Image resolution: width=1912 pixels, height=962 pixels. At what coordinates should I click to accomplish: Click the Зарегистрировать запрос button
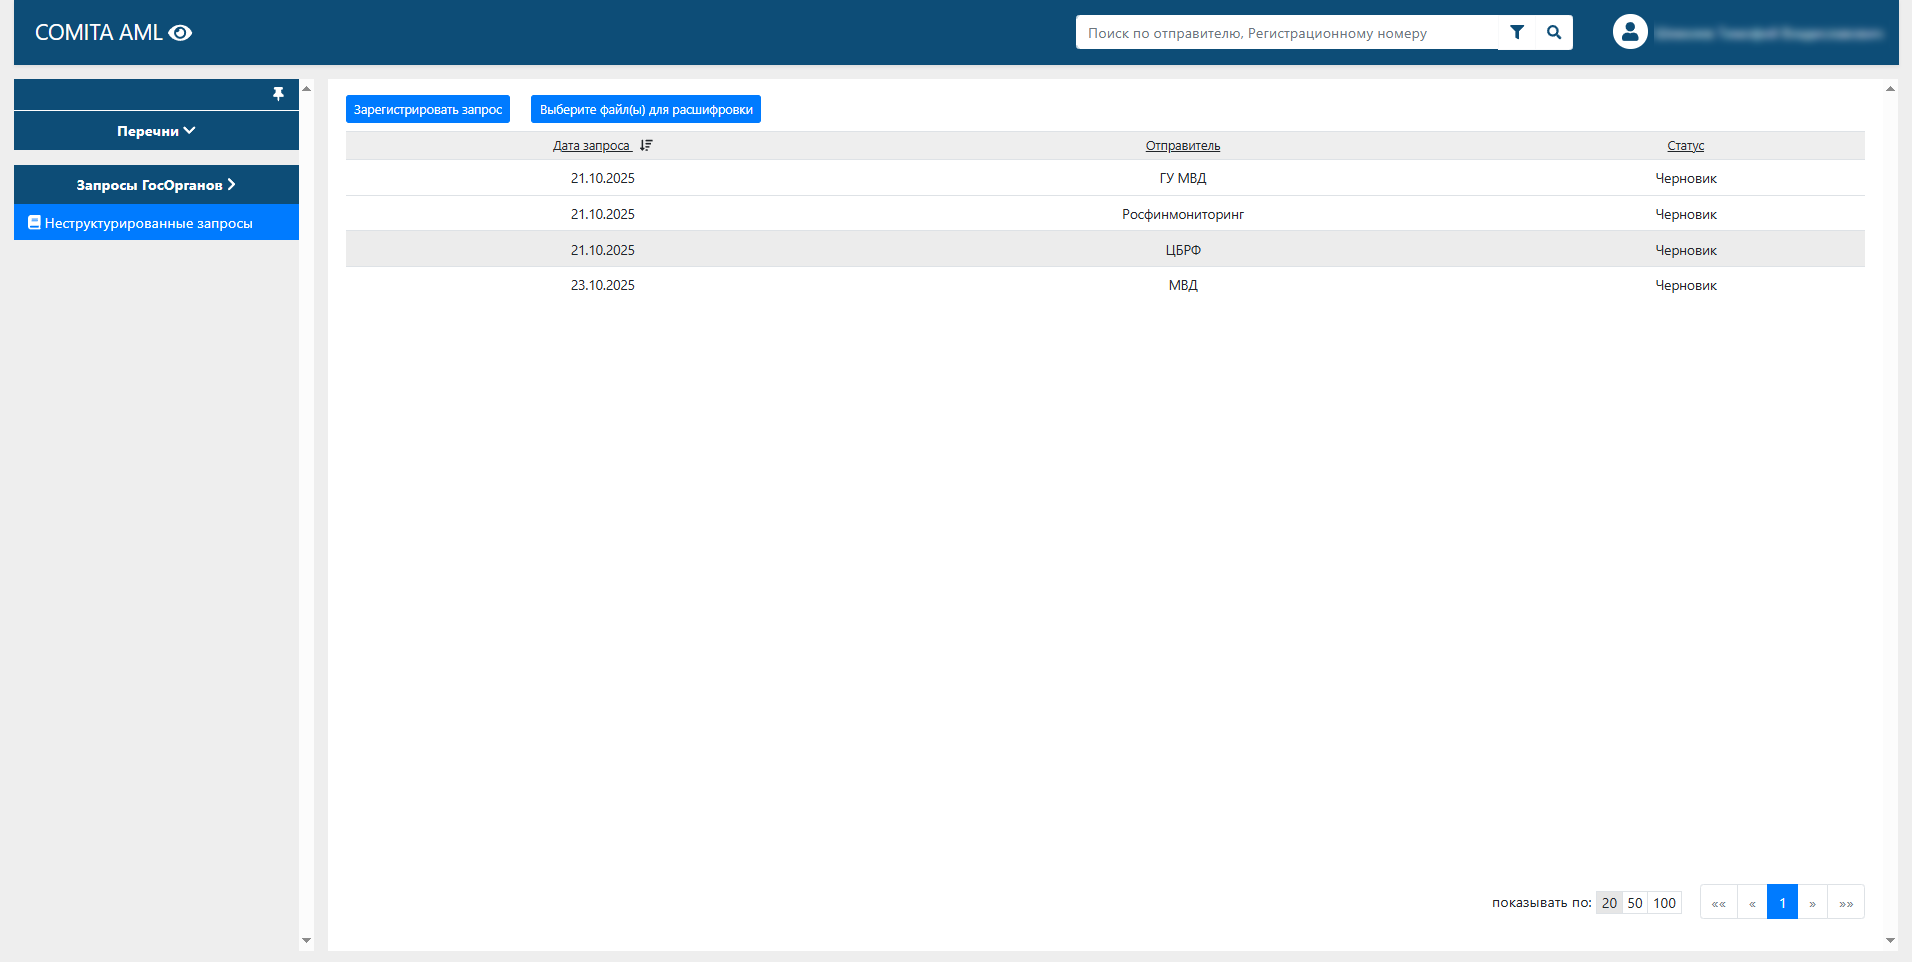tap(428, 109)
